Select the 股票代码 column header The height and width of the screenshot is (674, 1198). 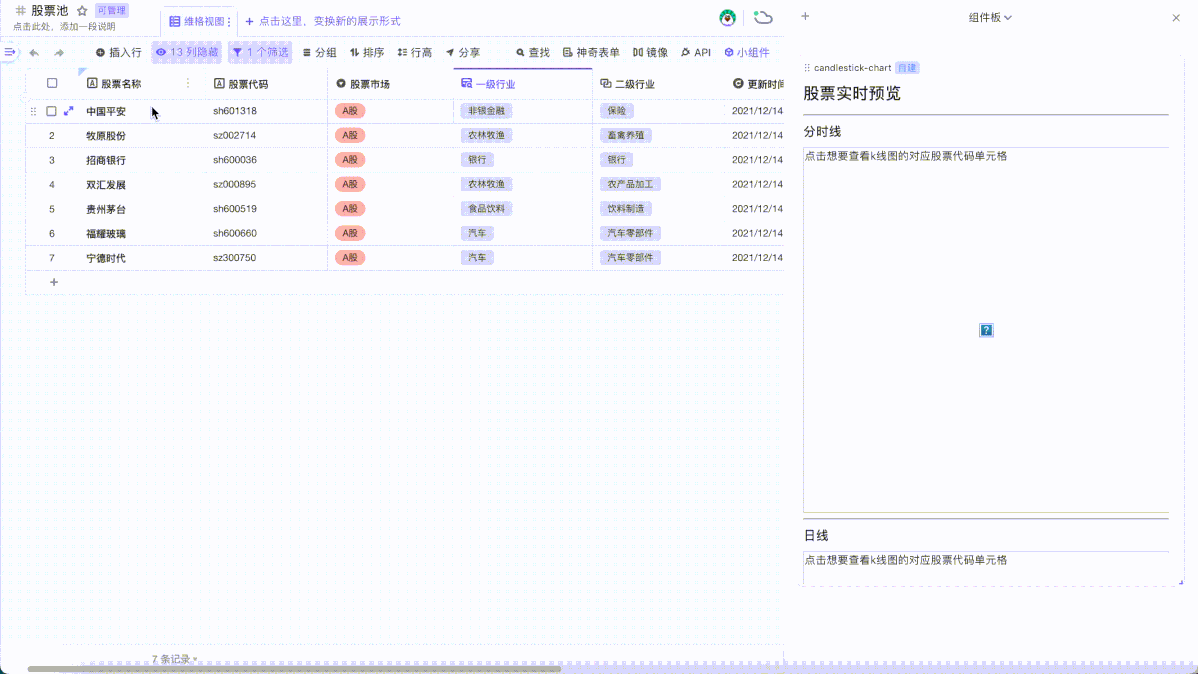264,83
